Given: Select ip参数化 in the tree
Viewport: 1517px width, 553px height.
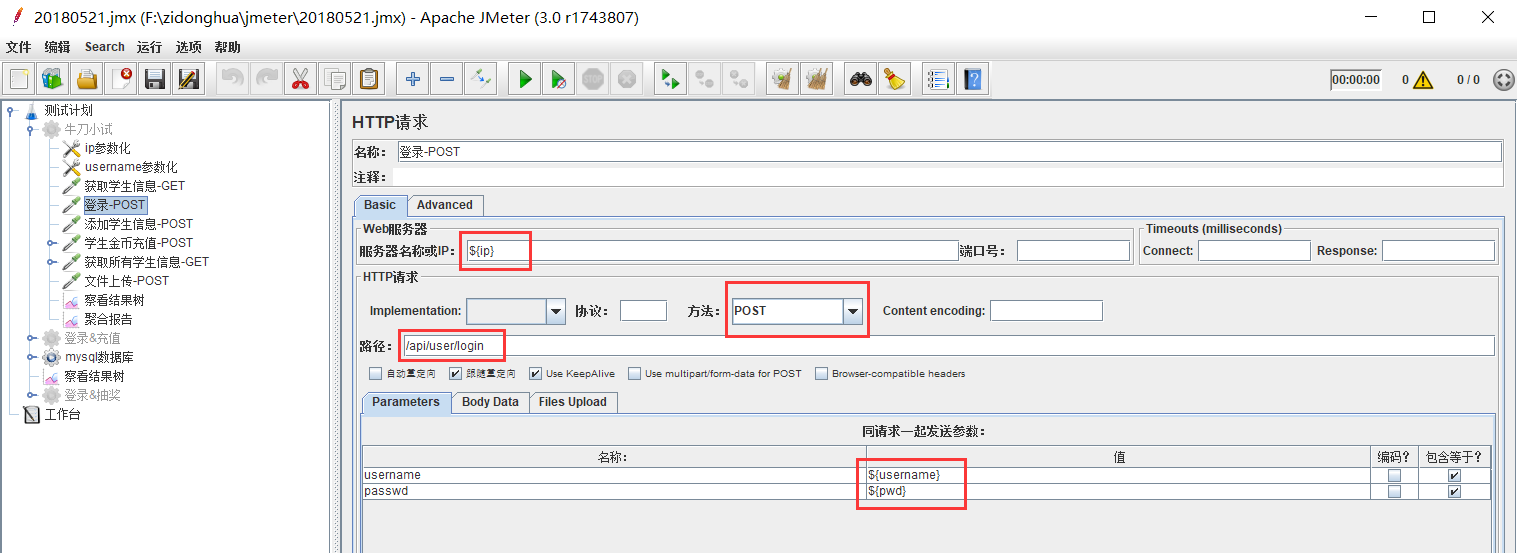Looking at the screenshot, I should pos(107,148).
